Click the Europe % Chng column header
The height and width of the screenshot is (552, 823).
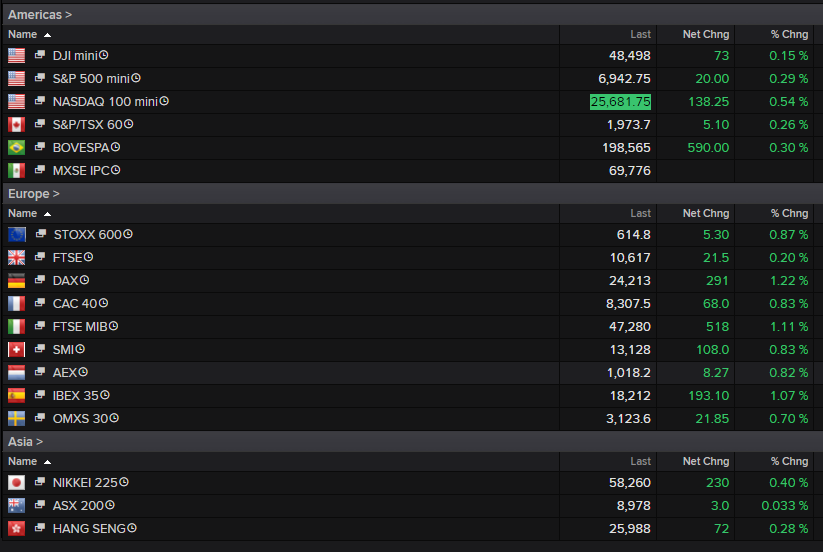pos(789,214)
